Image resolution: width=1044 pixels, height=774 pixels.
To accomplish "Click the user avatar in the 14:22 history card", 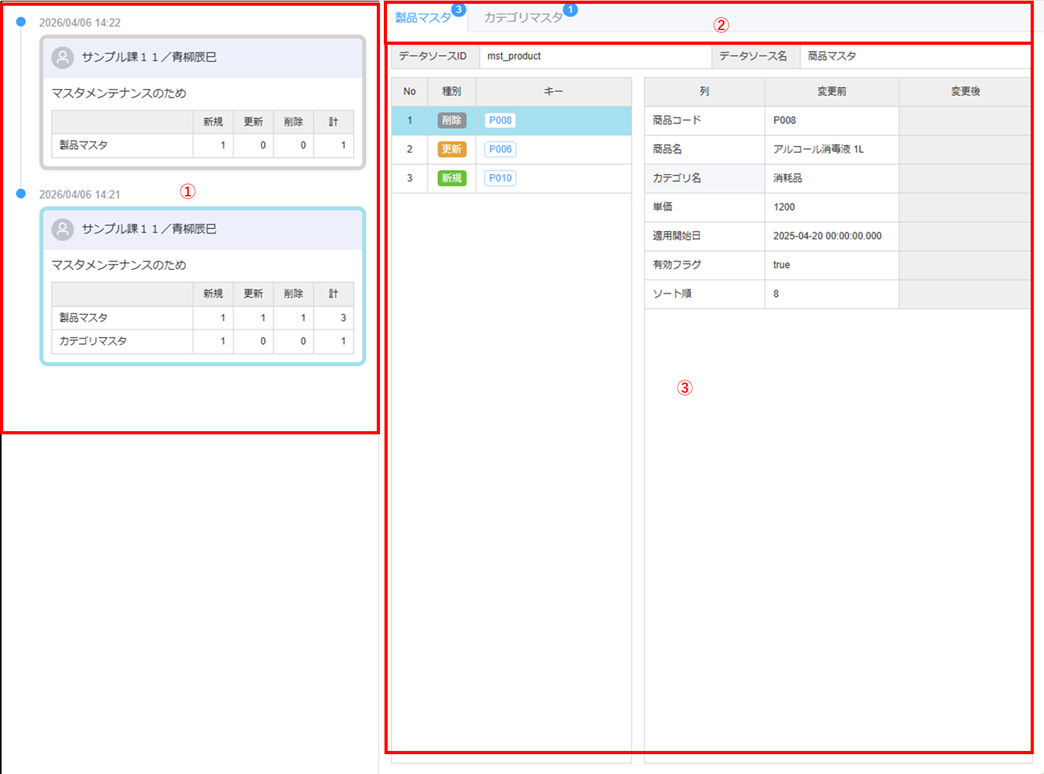I will [63, 58].
